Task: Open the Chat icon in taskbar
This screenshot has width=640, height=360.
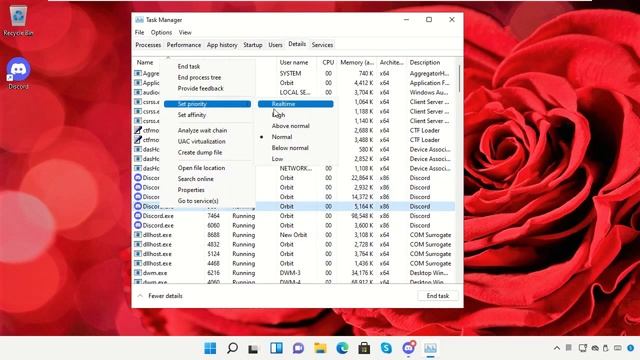Action: click(x=298, y=348)
